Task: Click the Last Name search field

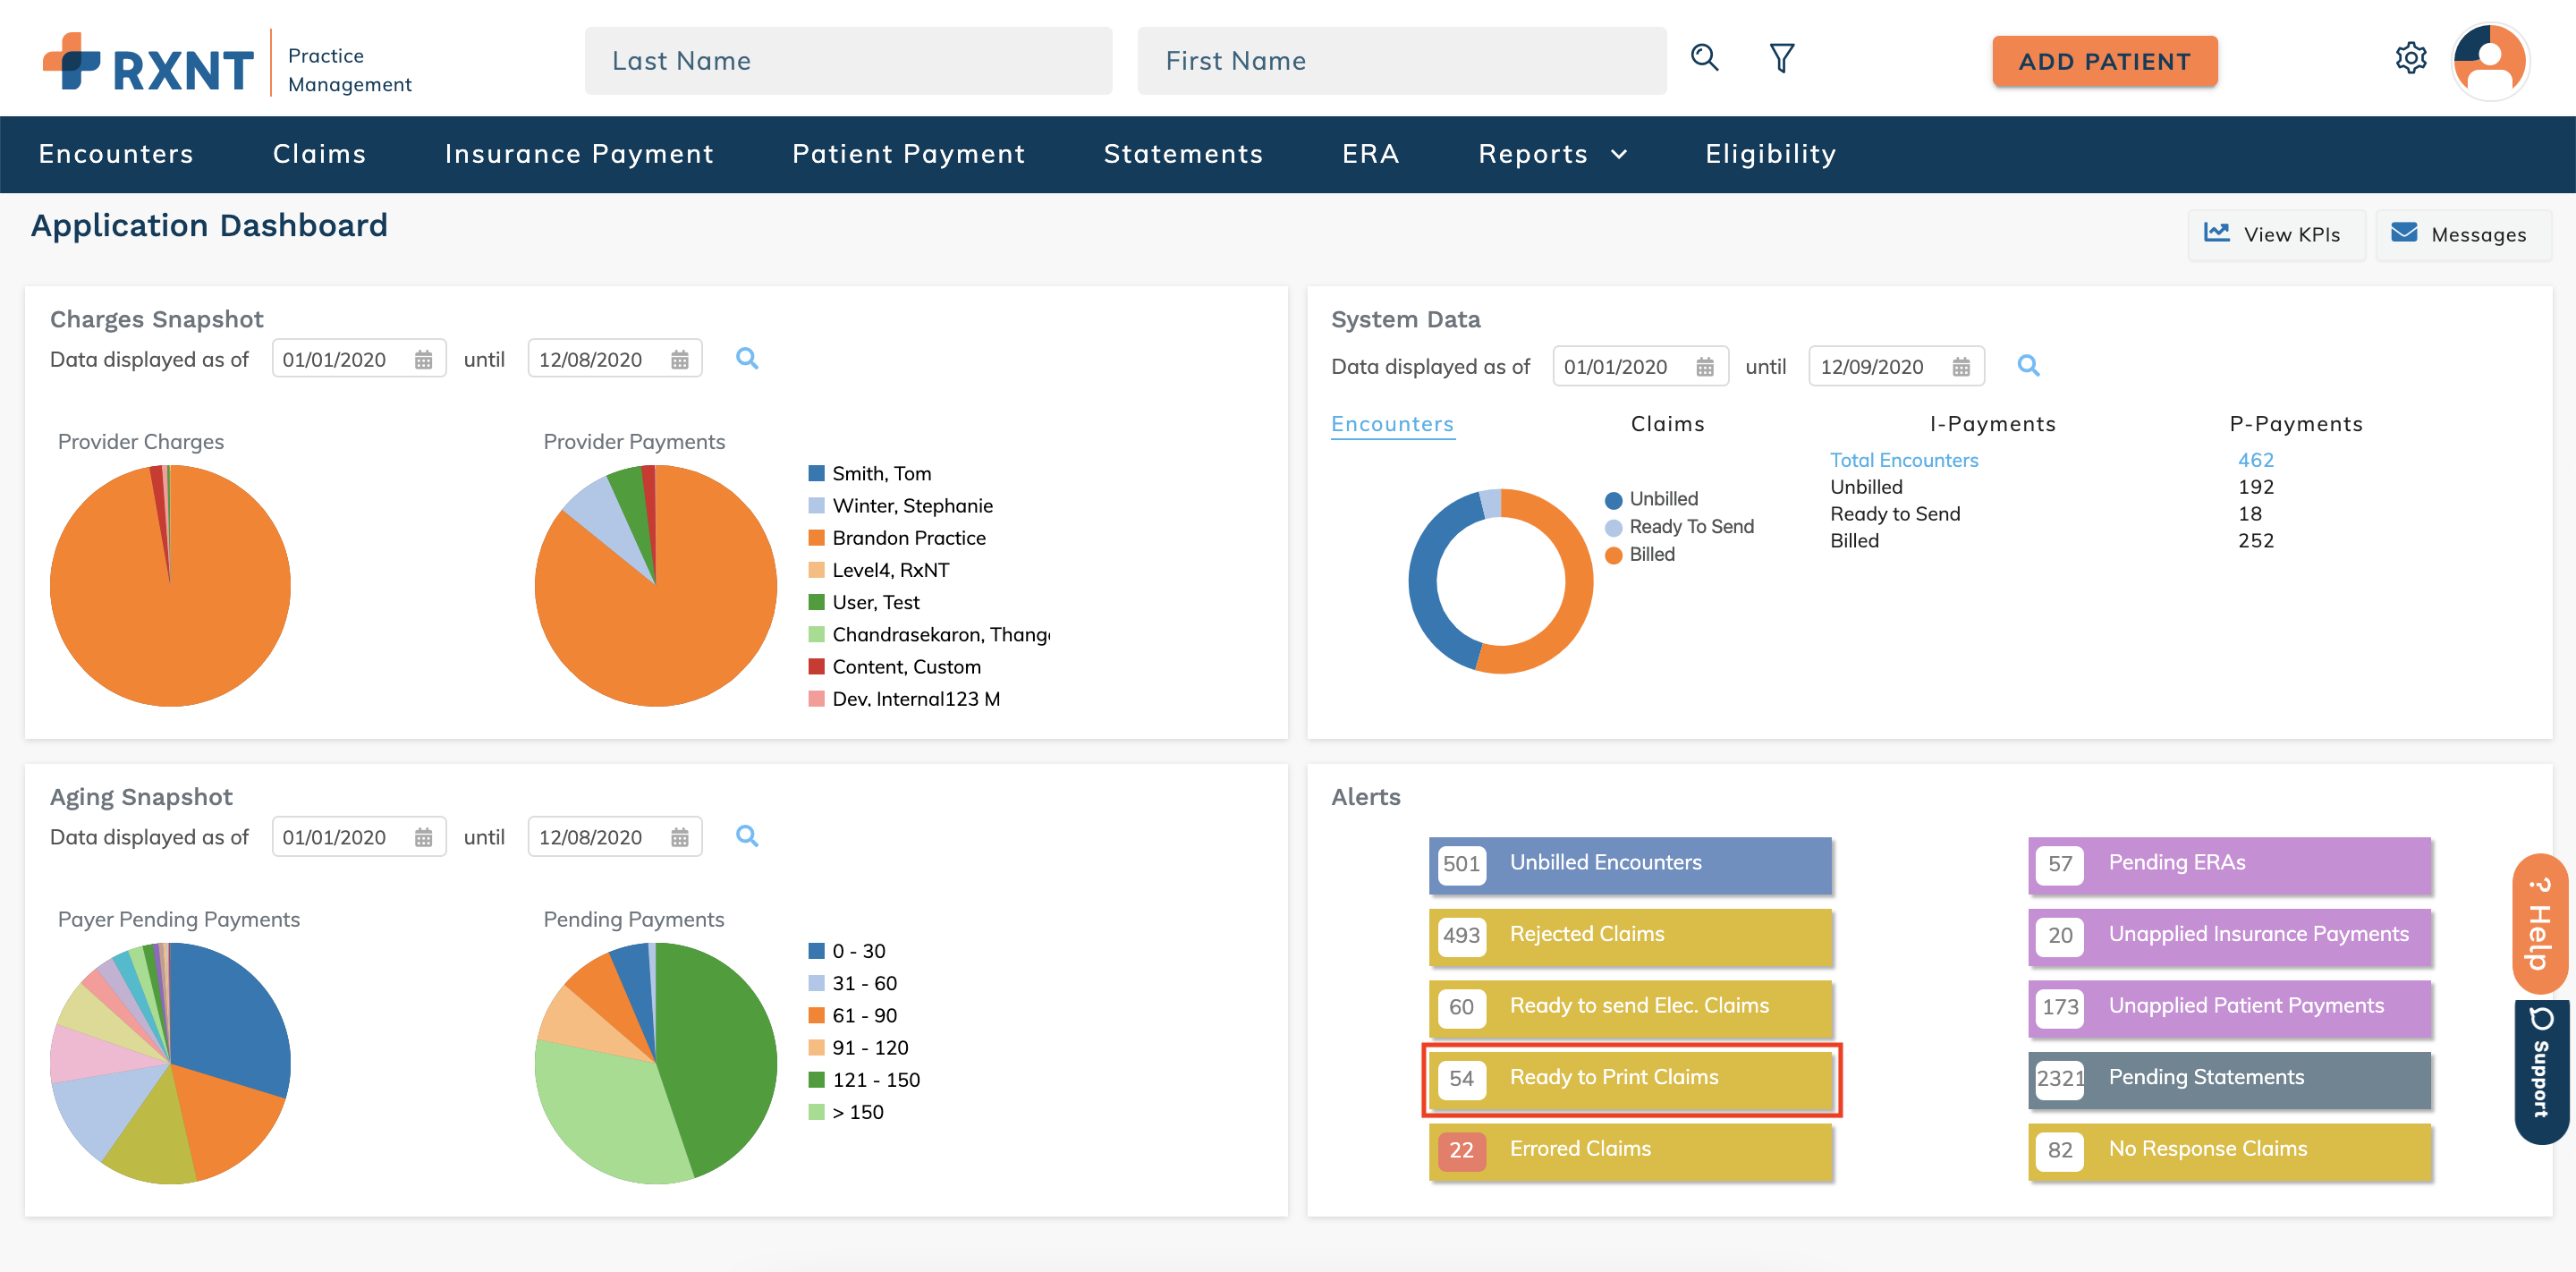Action: pos(848,61)
